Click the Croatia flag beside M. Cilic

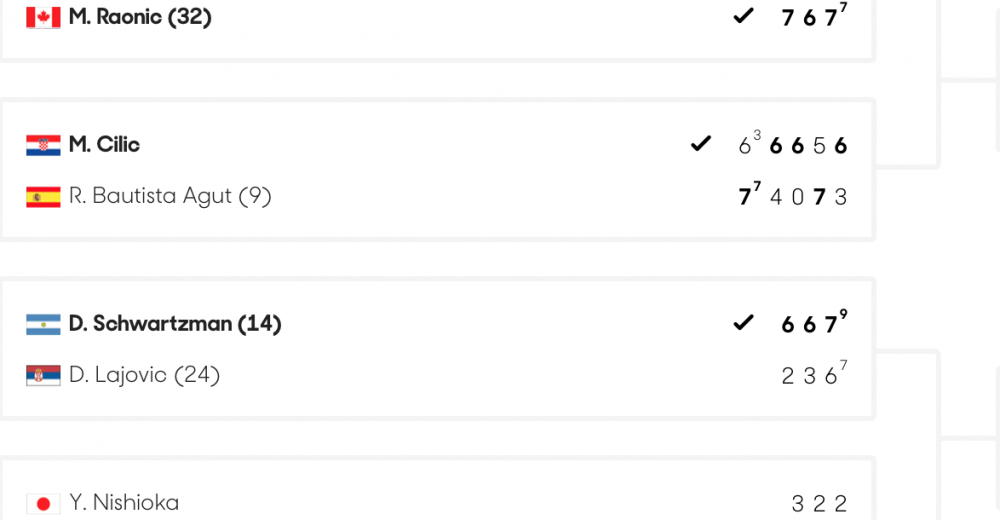click(x=43, y=145)
